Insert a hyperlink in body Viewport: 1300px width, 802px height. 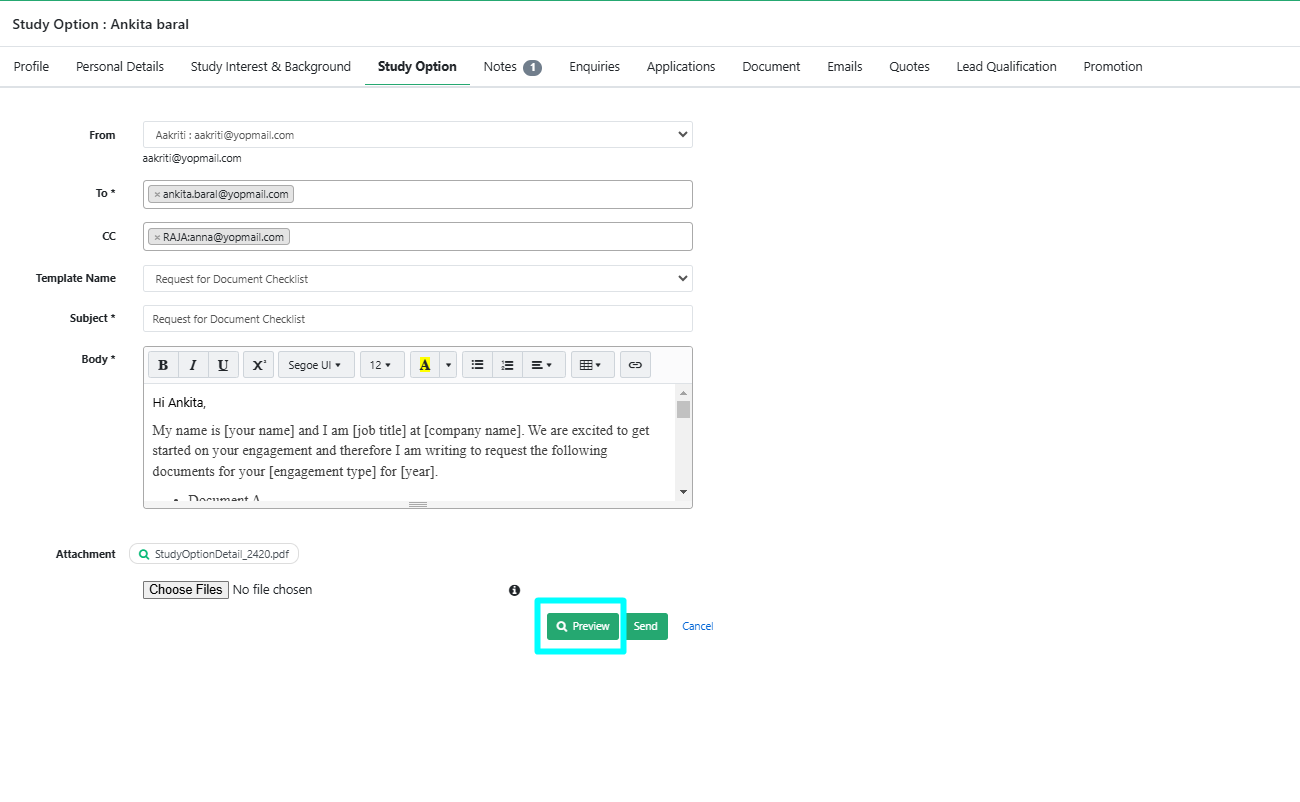(635, 365)
